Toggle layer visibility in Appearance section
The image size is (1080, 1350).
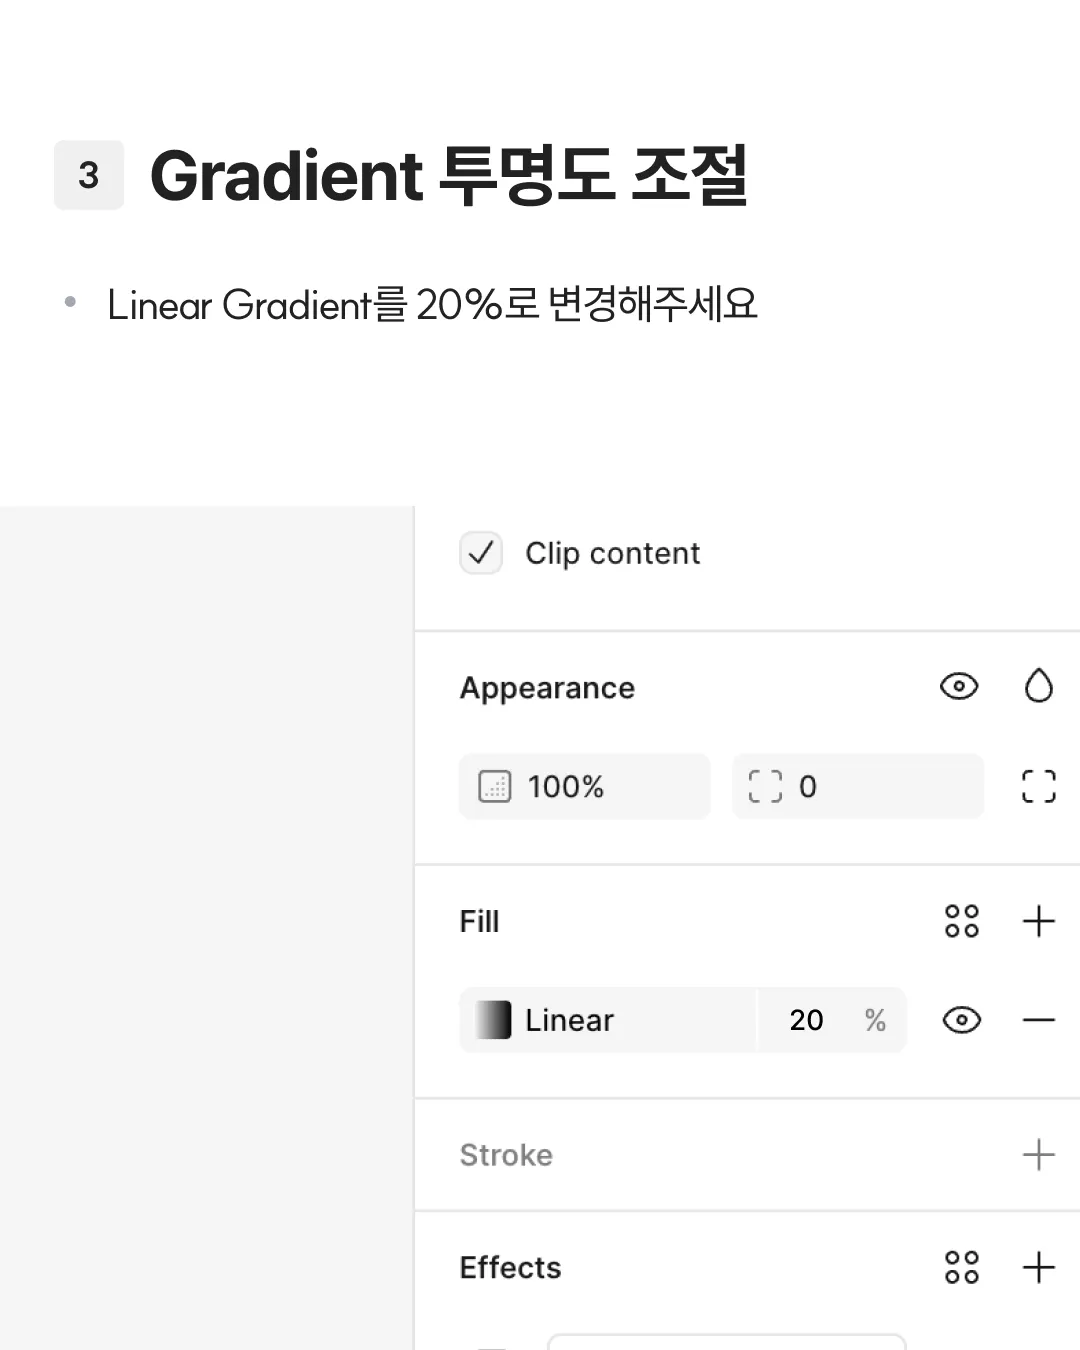959,687
